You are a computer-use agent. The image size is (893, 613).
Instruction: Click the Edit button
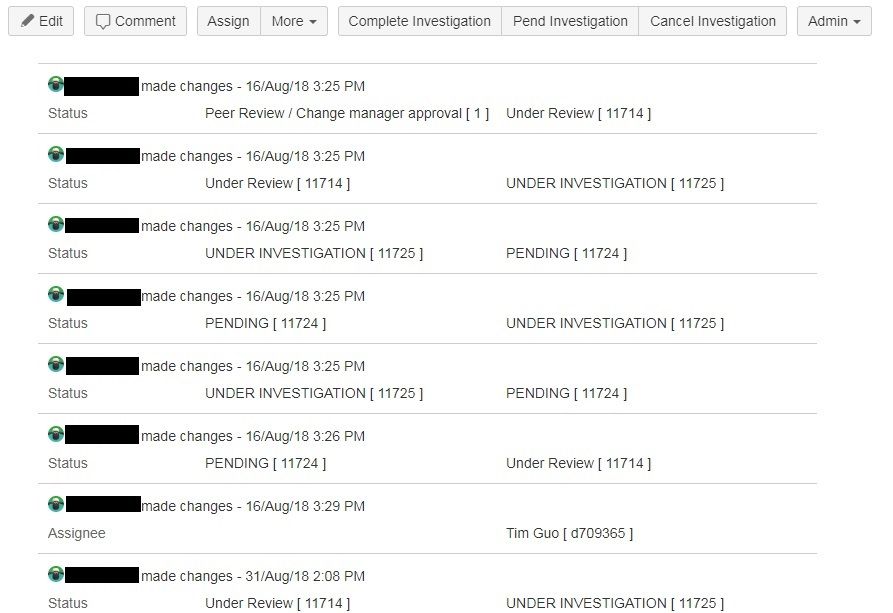tap(41, 21)
